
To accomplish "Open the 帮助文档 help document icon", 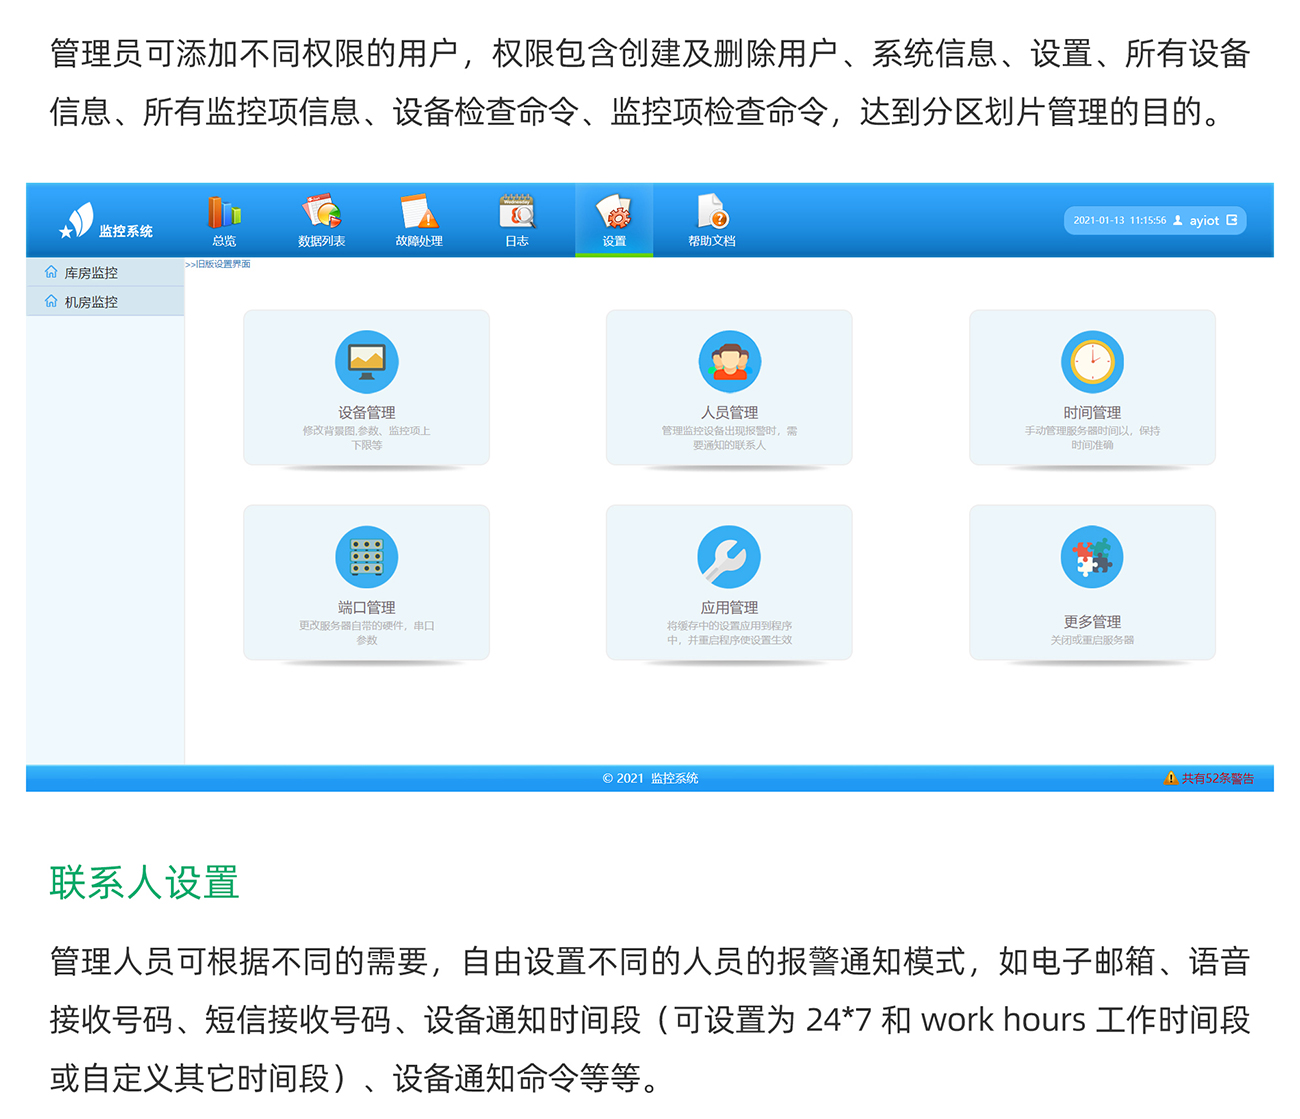I will [x=711, y=221].
